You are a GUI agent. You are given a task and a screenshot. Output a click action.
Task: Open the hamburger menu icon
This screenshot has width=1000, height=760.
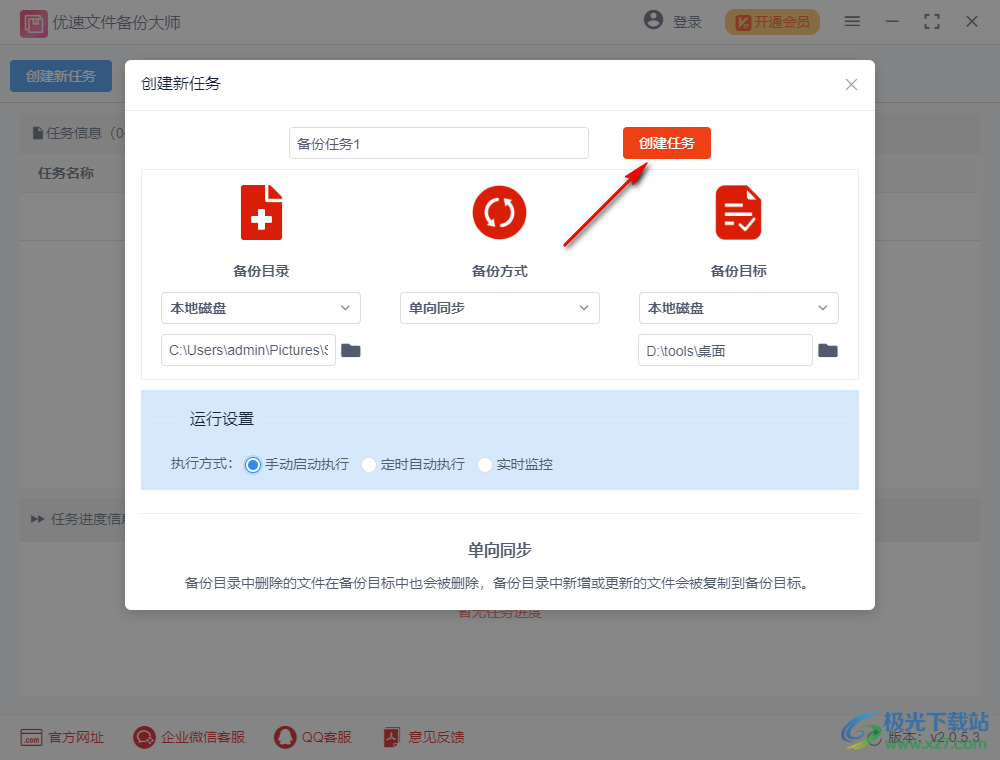852,21
